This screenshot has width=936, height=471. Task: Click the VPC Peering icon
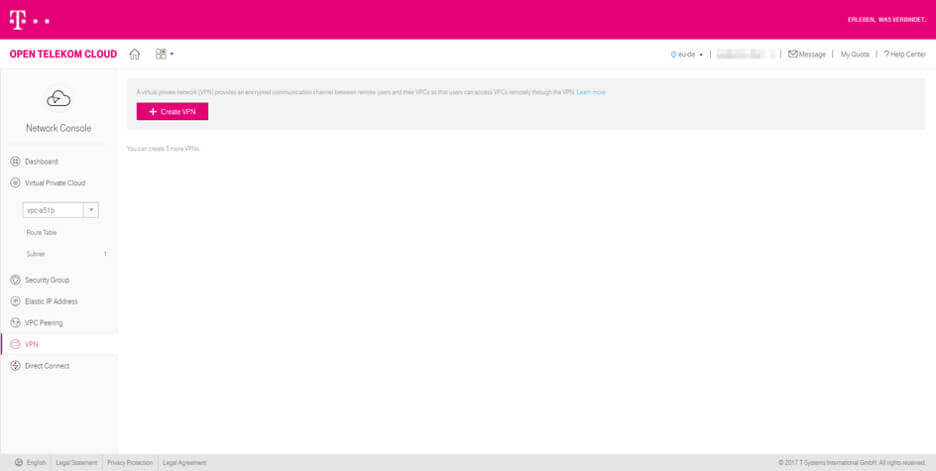(16, 323)
